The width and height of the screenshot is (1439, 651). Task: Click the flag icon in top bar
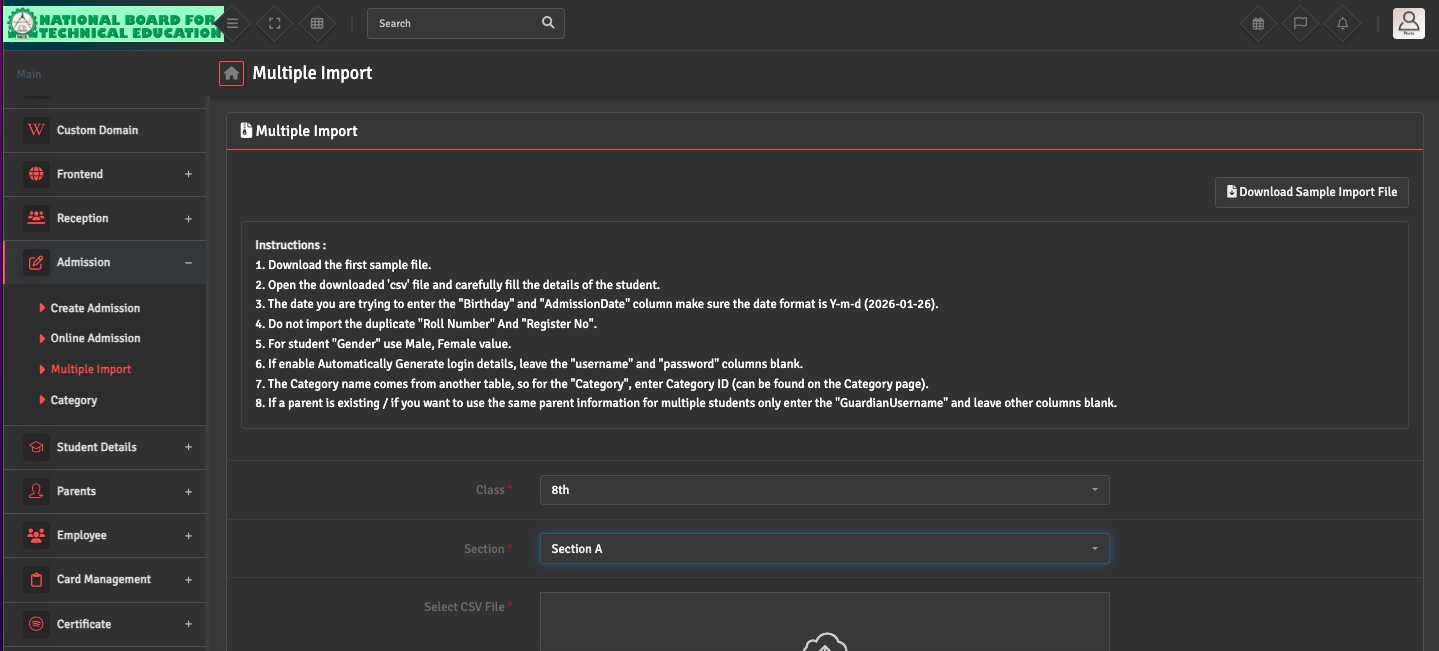point(1300,23)
